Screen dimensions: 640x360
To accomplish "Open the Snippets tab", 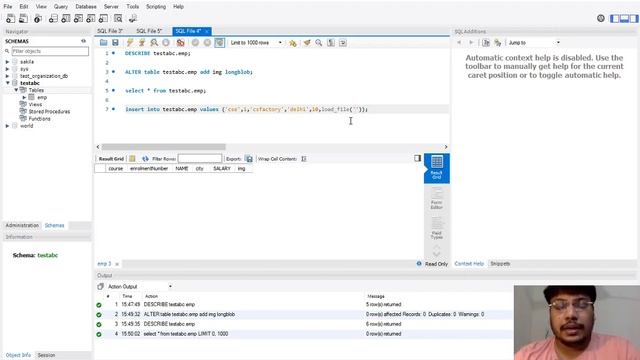I will (x=500, y=264).
